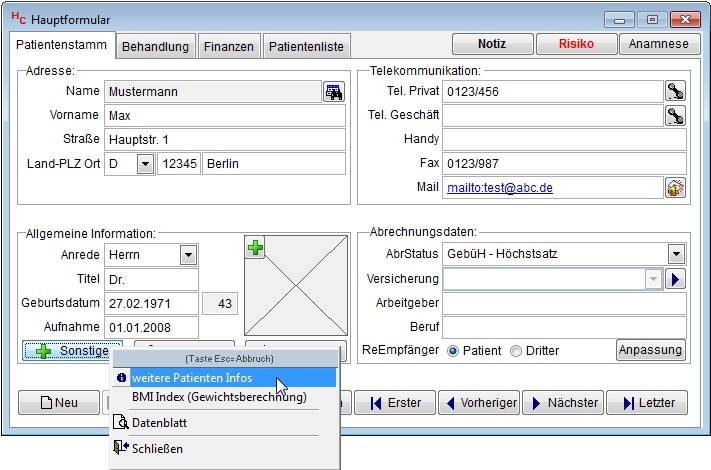This screenshot has height=470, width=711.
Task: Choose Schließen in the popup menu
Action: pyautogui.click(x=157, y=449)
